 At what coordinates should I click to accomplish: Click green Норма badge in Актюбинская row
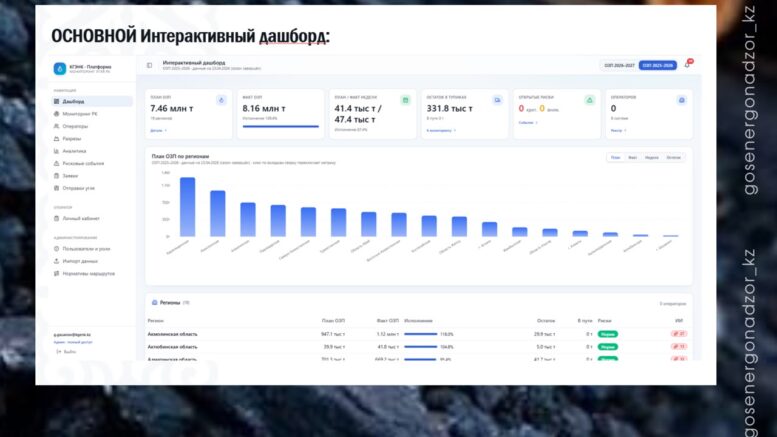[x=608, y=347]
